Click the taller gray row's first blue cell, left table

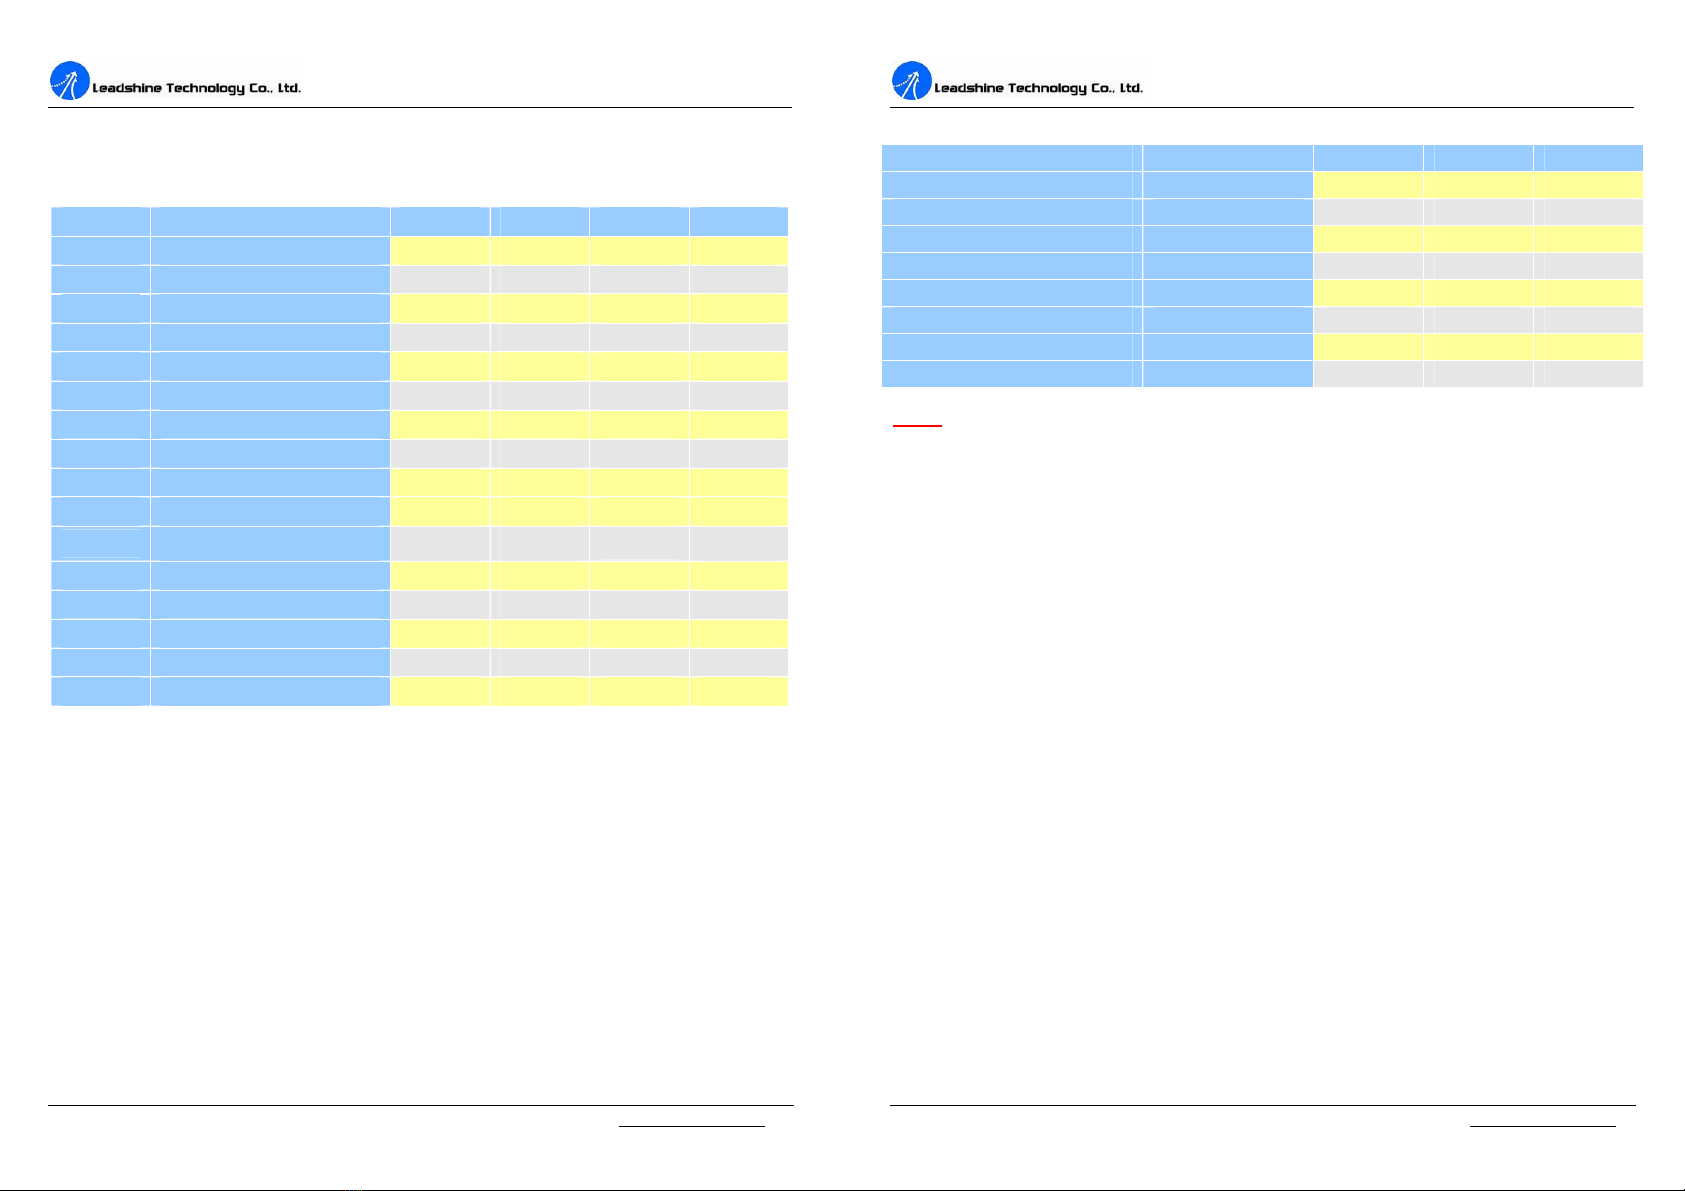pyautogui.click(x=100, y=543)
